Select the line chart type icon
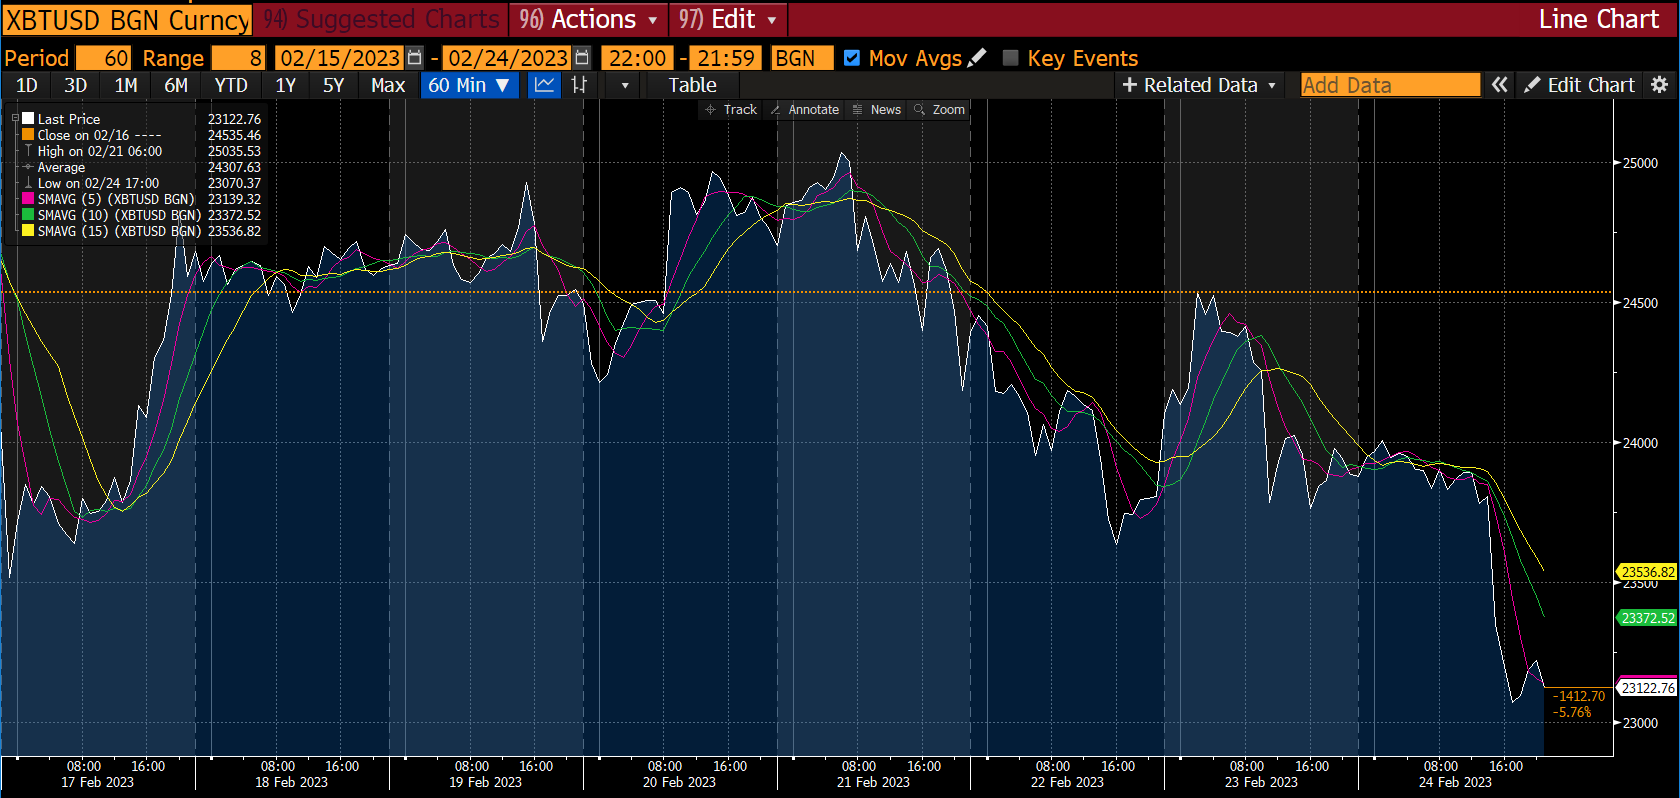Viewport: 1680px width, 798px height. point(544,85)
